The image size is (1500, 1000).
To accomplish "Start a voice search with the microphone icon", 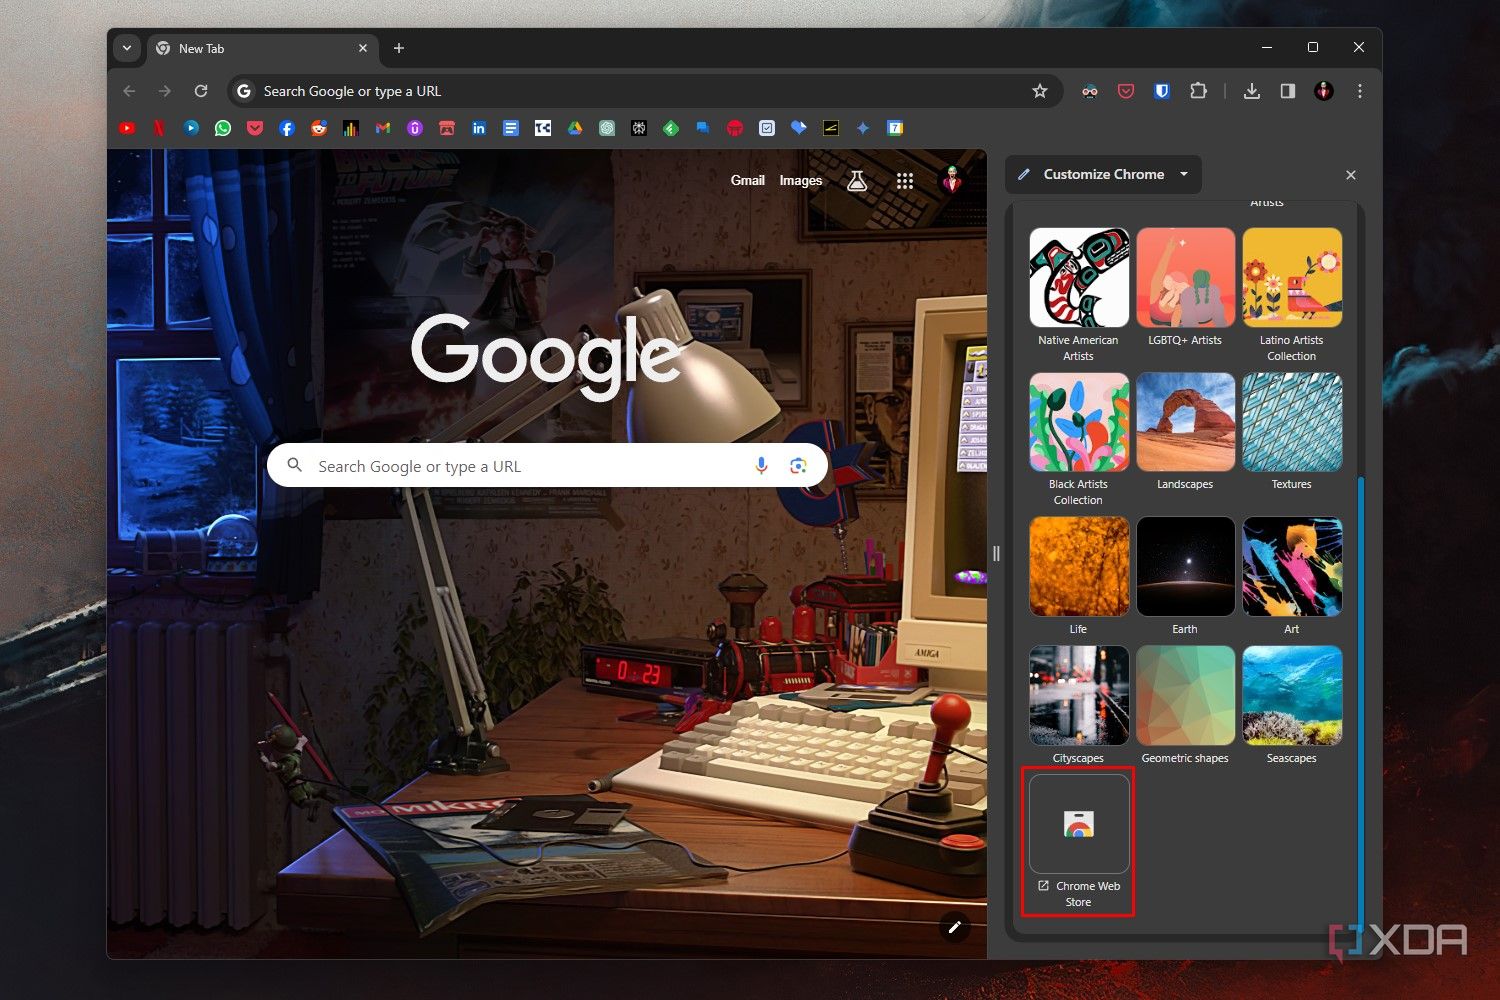I will tap(761, 465).
